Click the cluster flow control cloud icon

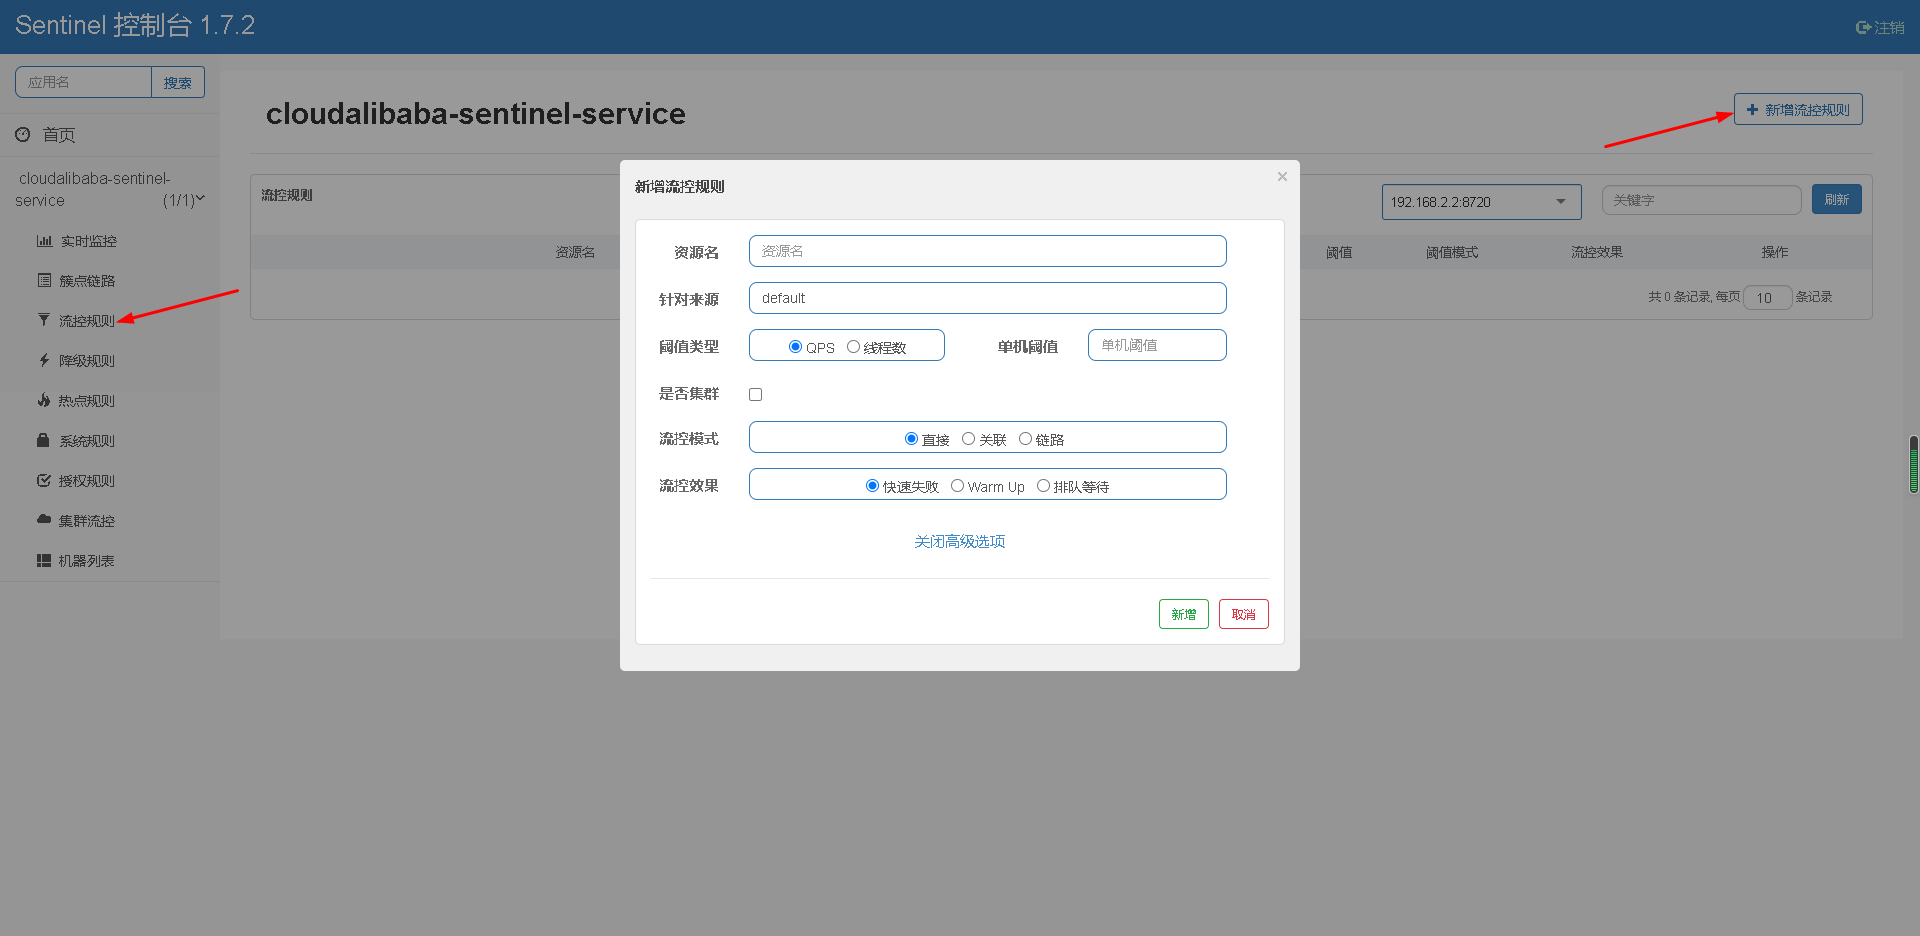tap(44, 519)
